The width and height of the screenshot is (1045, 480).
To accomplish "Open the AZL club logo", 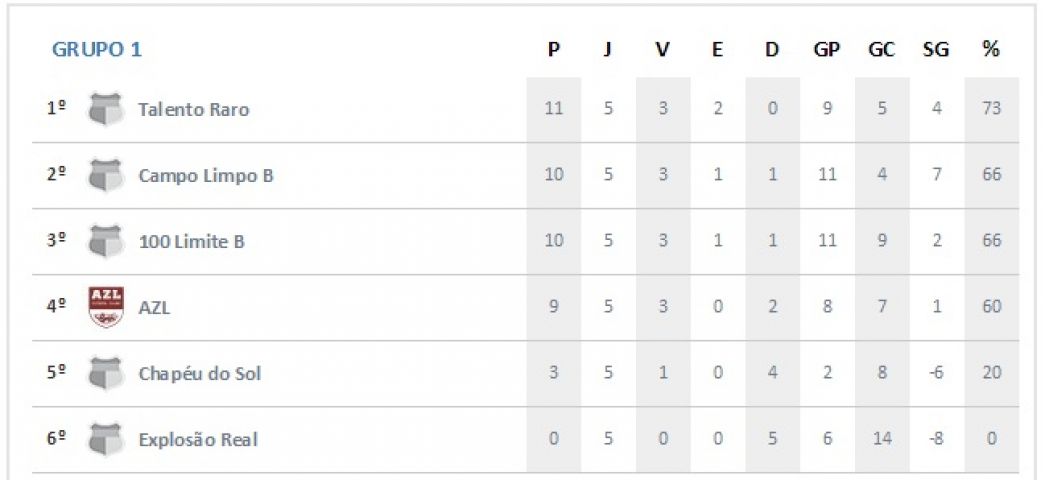I will pos(106,307).
